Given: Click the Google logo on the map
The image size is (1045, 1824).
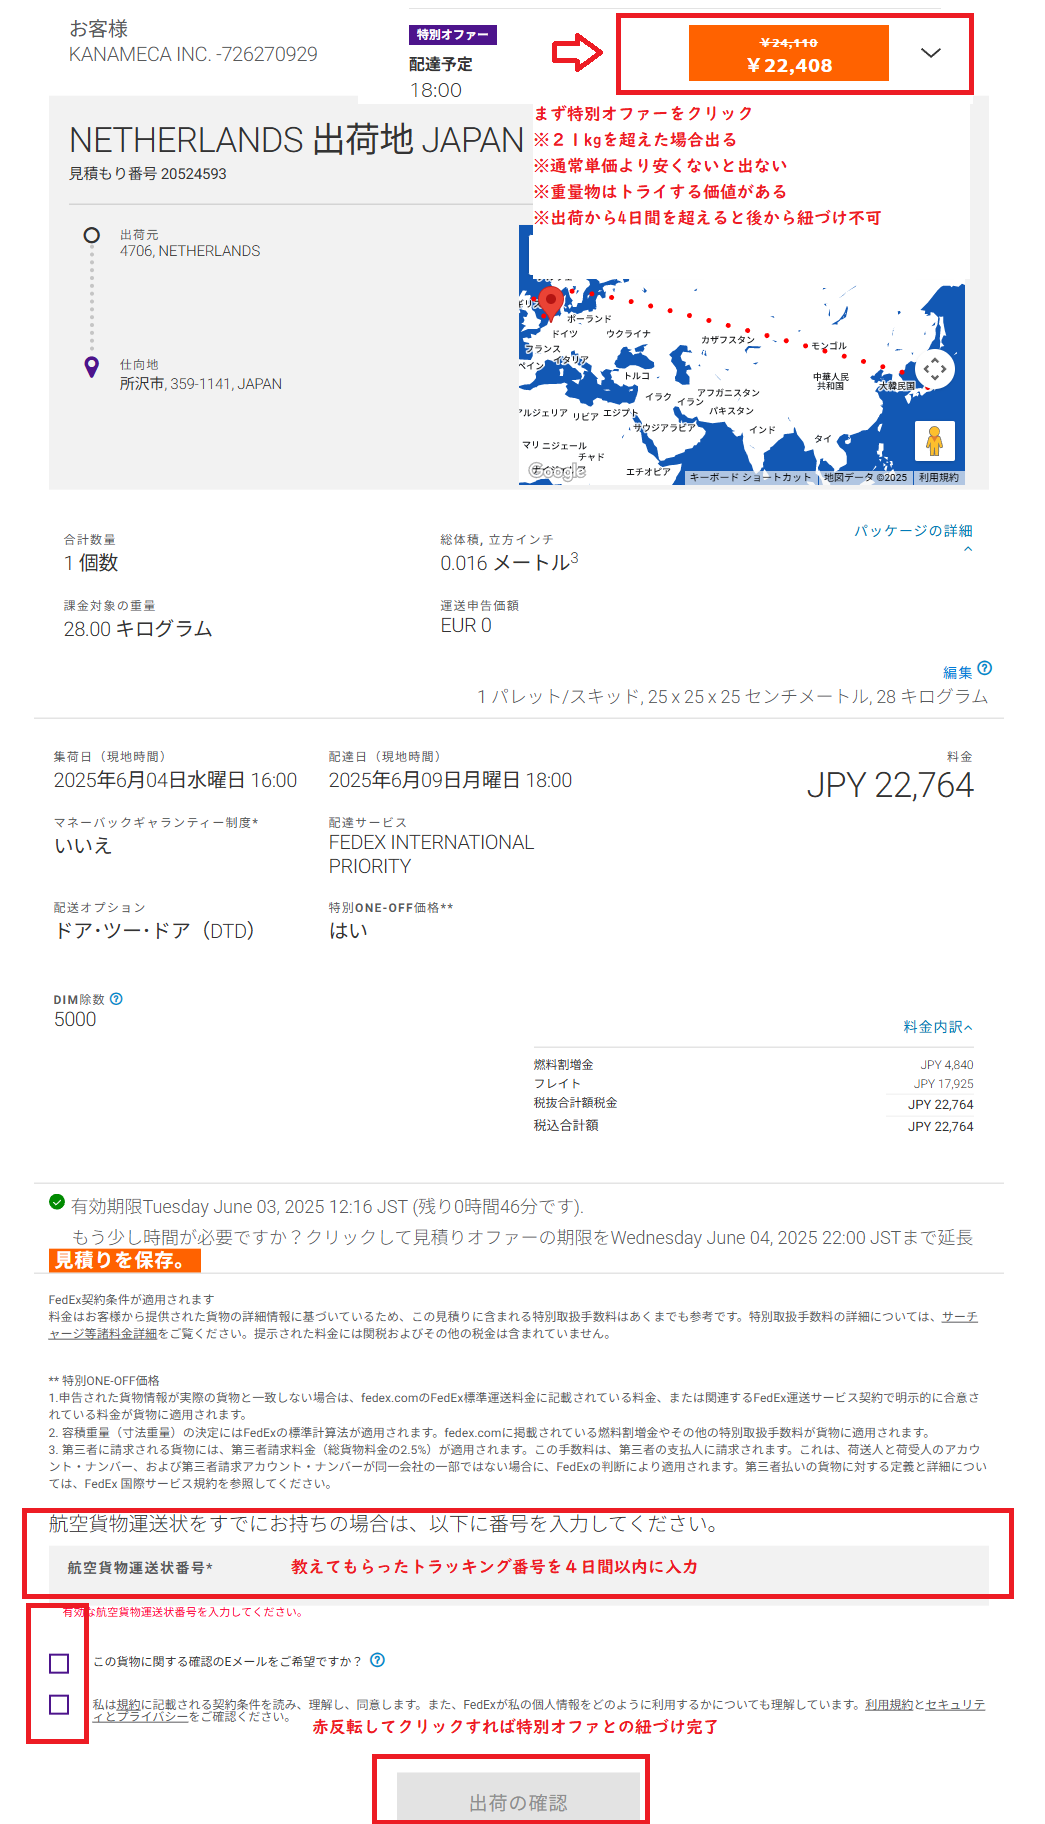Looking at the screenshot, I should pyautogui.click(x=557, y=471).
